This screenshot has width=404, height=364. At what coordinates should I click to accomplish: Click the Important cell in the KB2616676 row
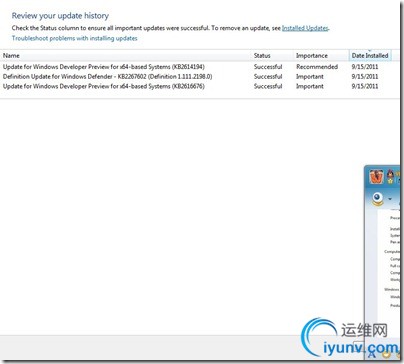(x=310, y=86)
